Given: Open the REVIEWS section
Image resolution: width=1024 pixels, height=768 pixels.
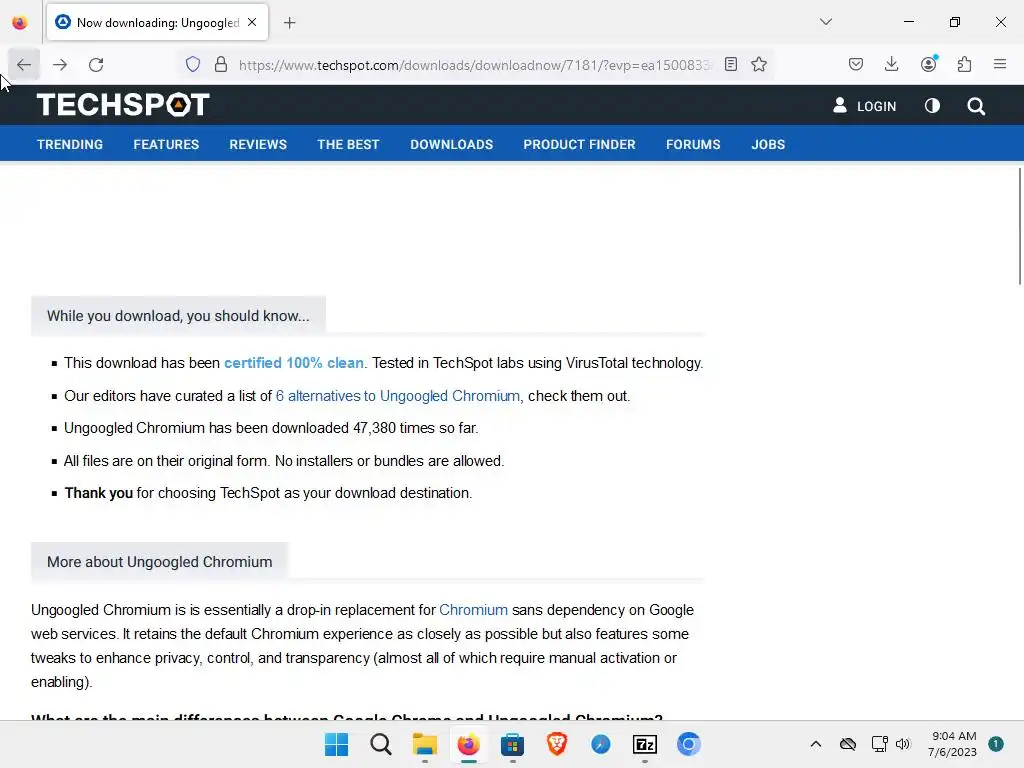Looking at the screenshot, I should coord(258,144).
